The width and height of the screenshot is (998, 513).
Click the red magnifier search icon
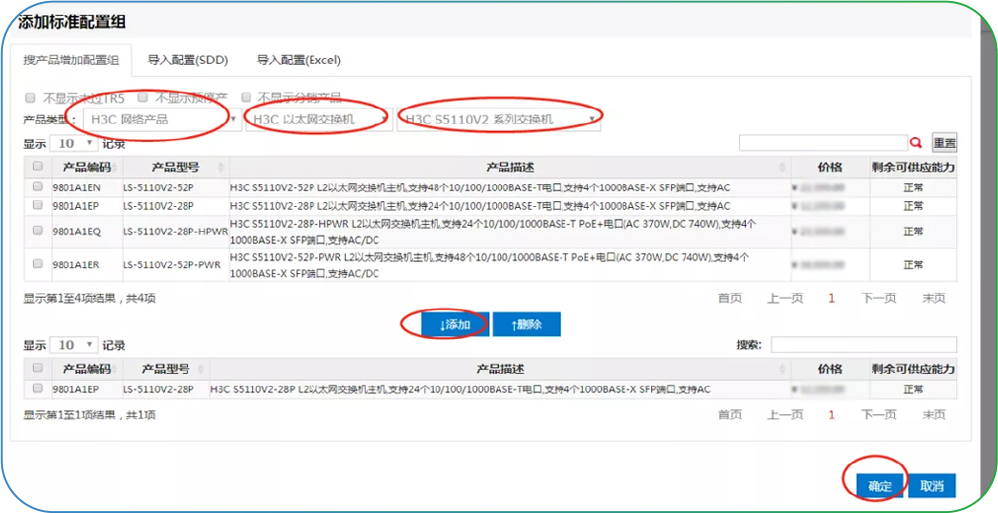tap(917, 143)
